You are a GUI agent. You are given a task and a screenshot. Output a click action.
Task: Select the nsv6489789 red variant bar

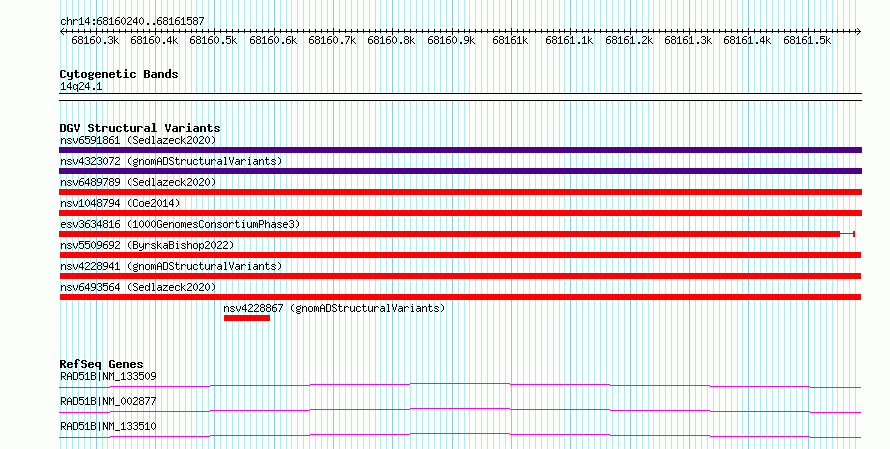[460, 192]
